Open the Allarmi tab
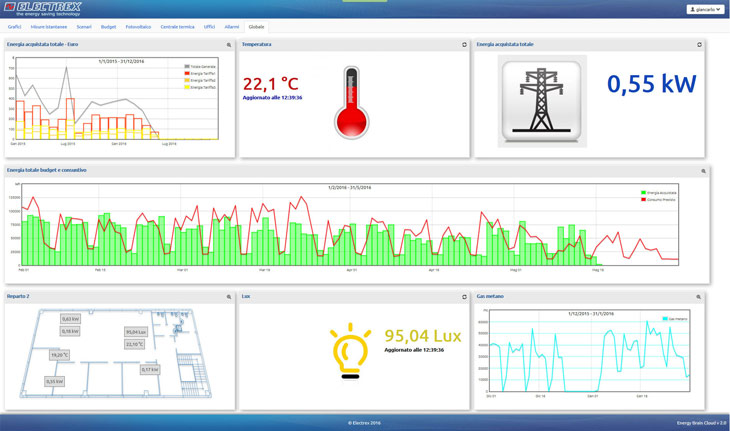The height and width of the screenshot is (431, 730). 232,27
